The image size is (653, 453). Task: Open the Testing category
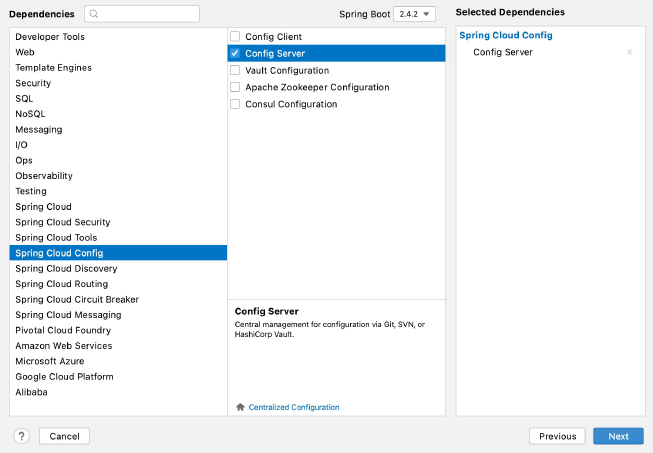(x=118, y=191)
